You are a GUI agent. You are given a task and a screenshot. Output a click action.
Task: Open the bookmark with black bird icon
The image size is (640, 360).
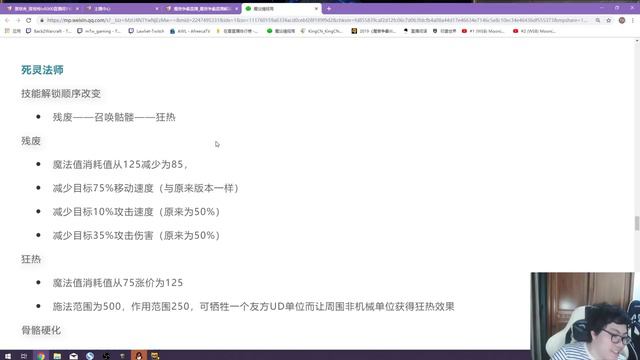coord(415,31)
